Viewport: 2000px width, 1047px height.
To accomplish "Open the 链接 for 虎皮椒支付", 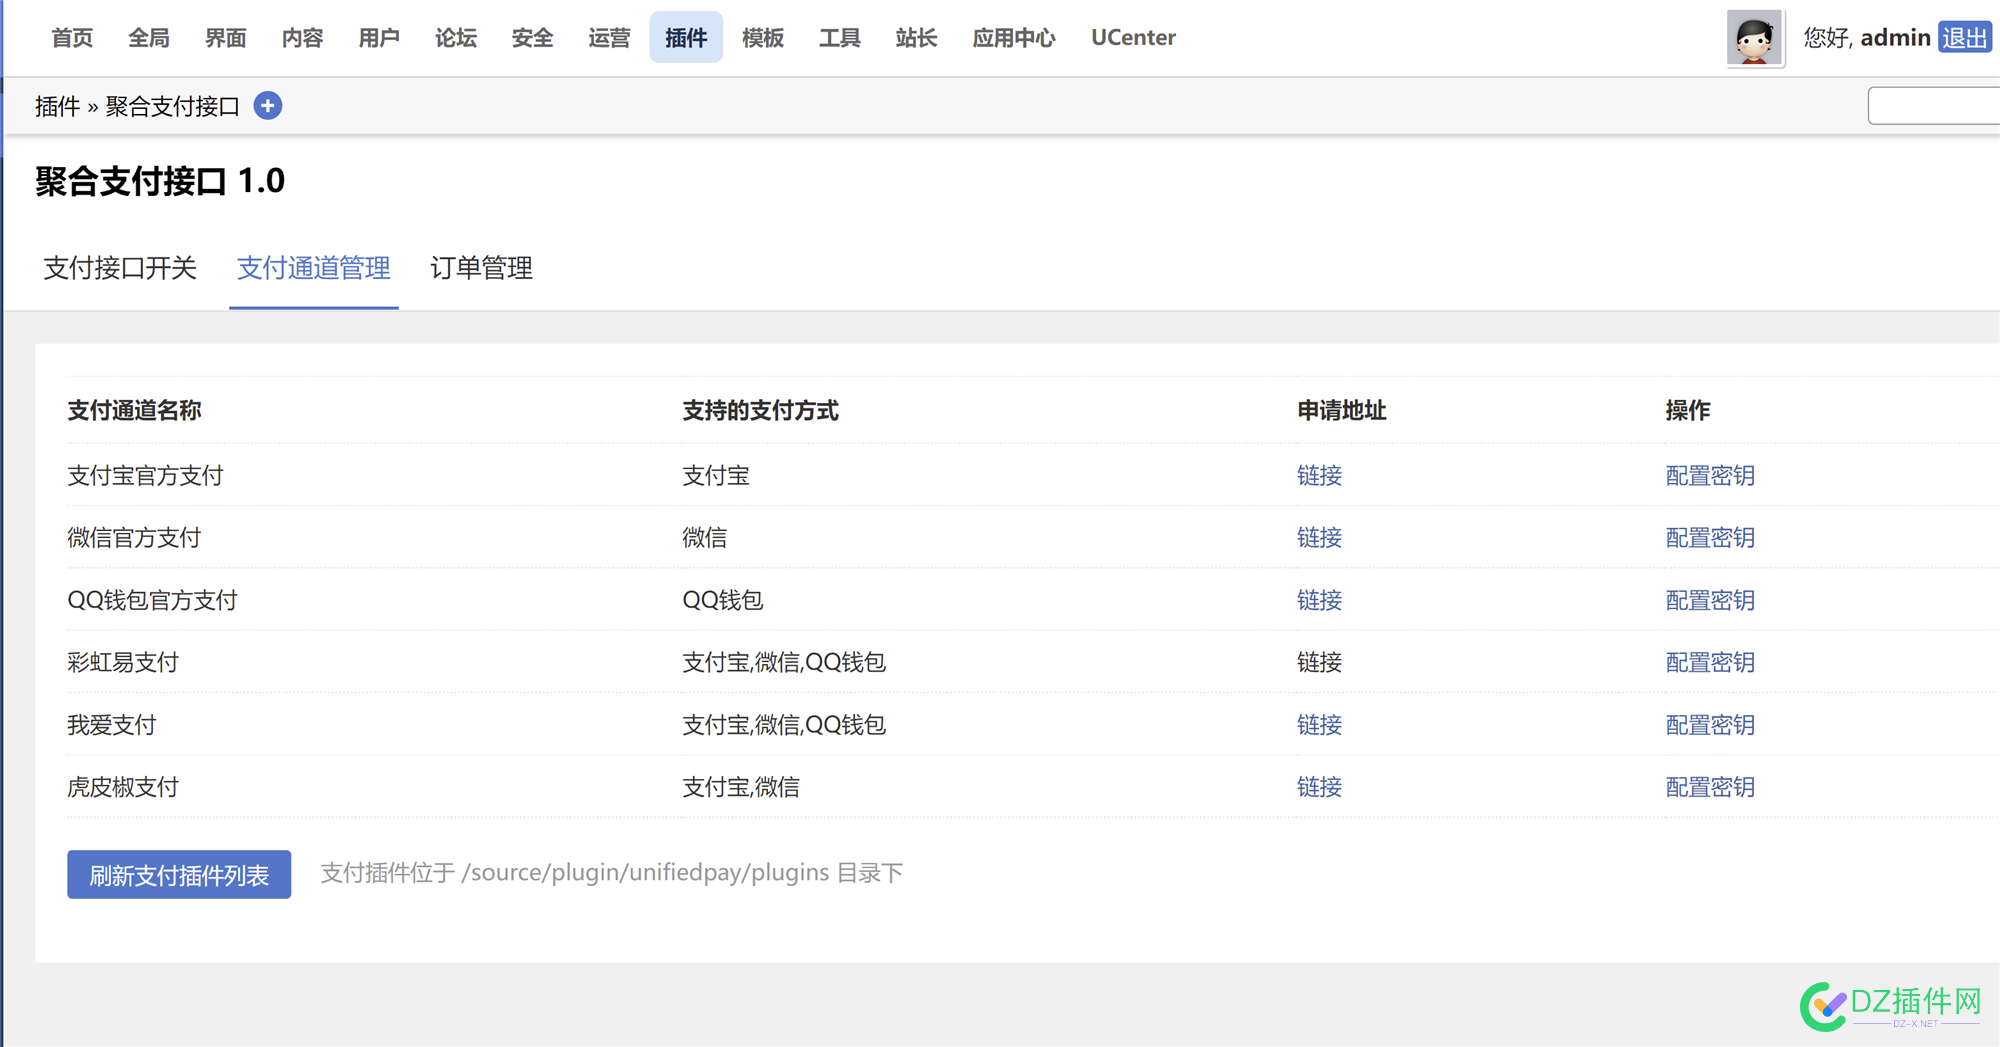I will 1319,787.
